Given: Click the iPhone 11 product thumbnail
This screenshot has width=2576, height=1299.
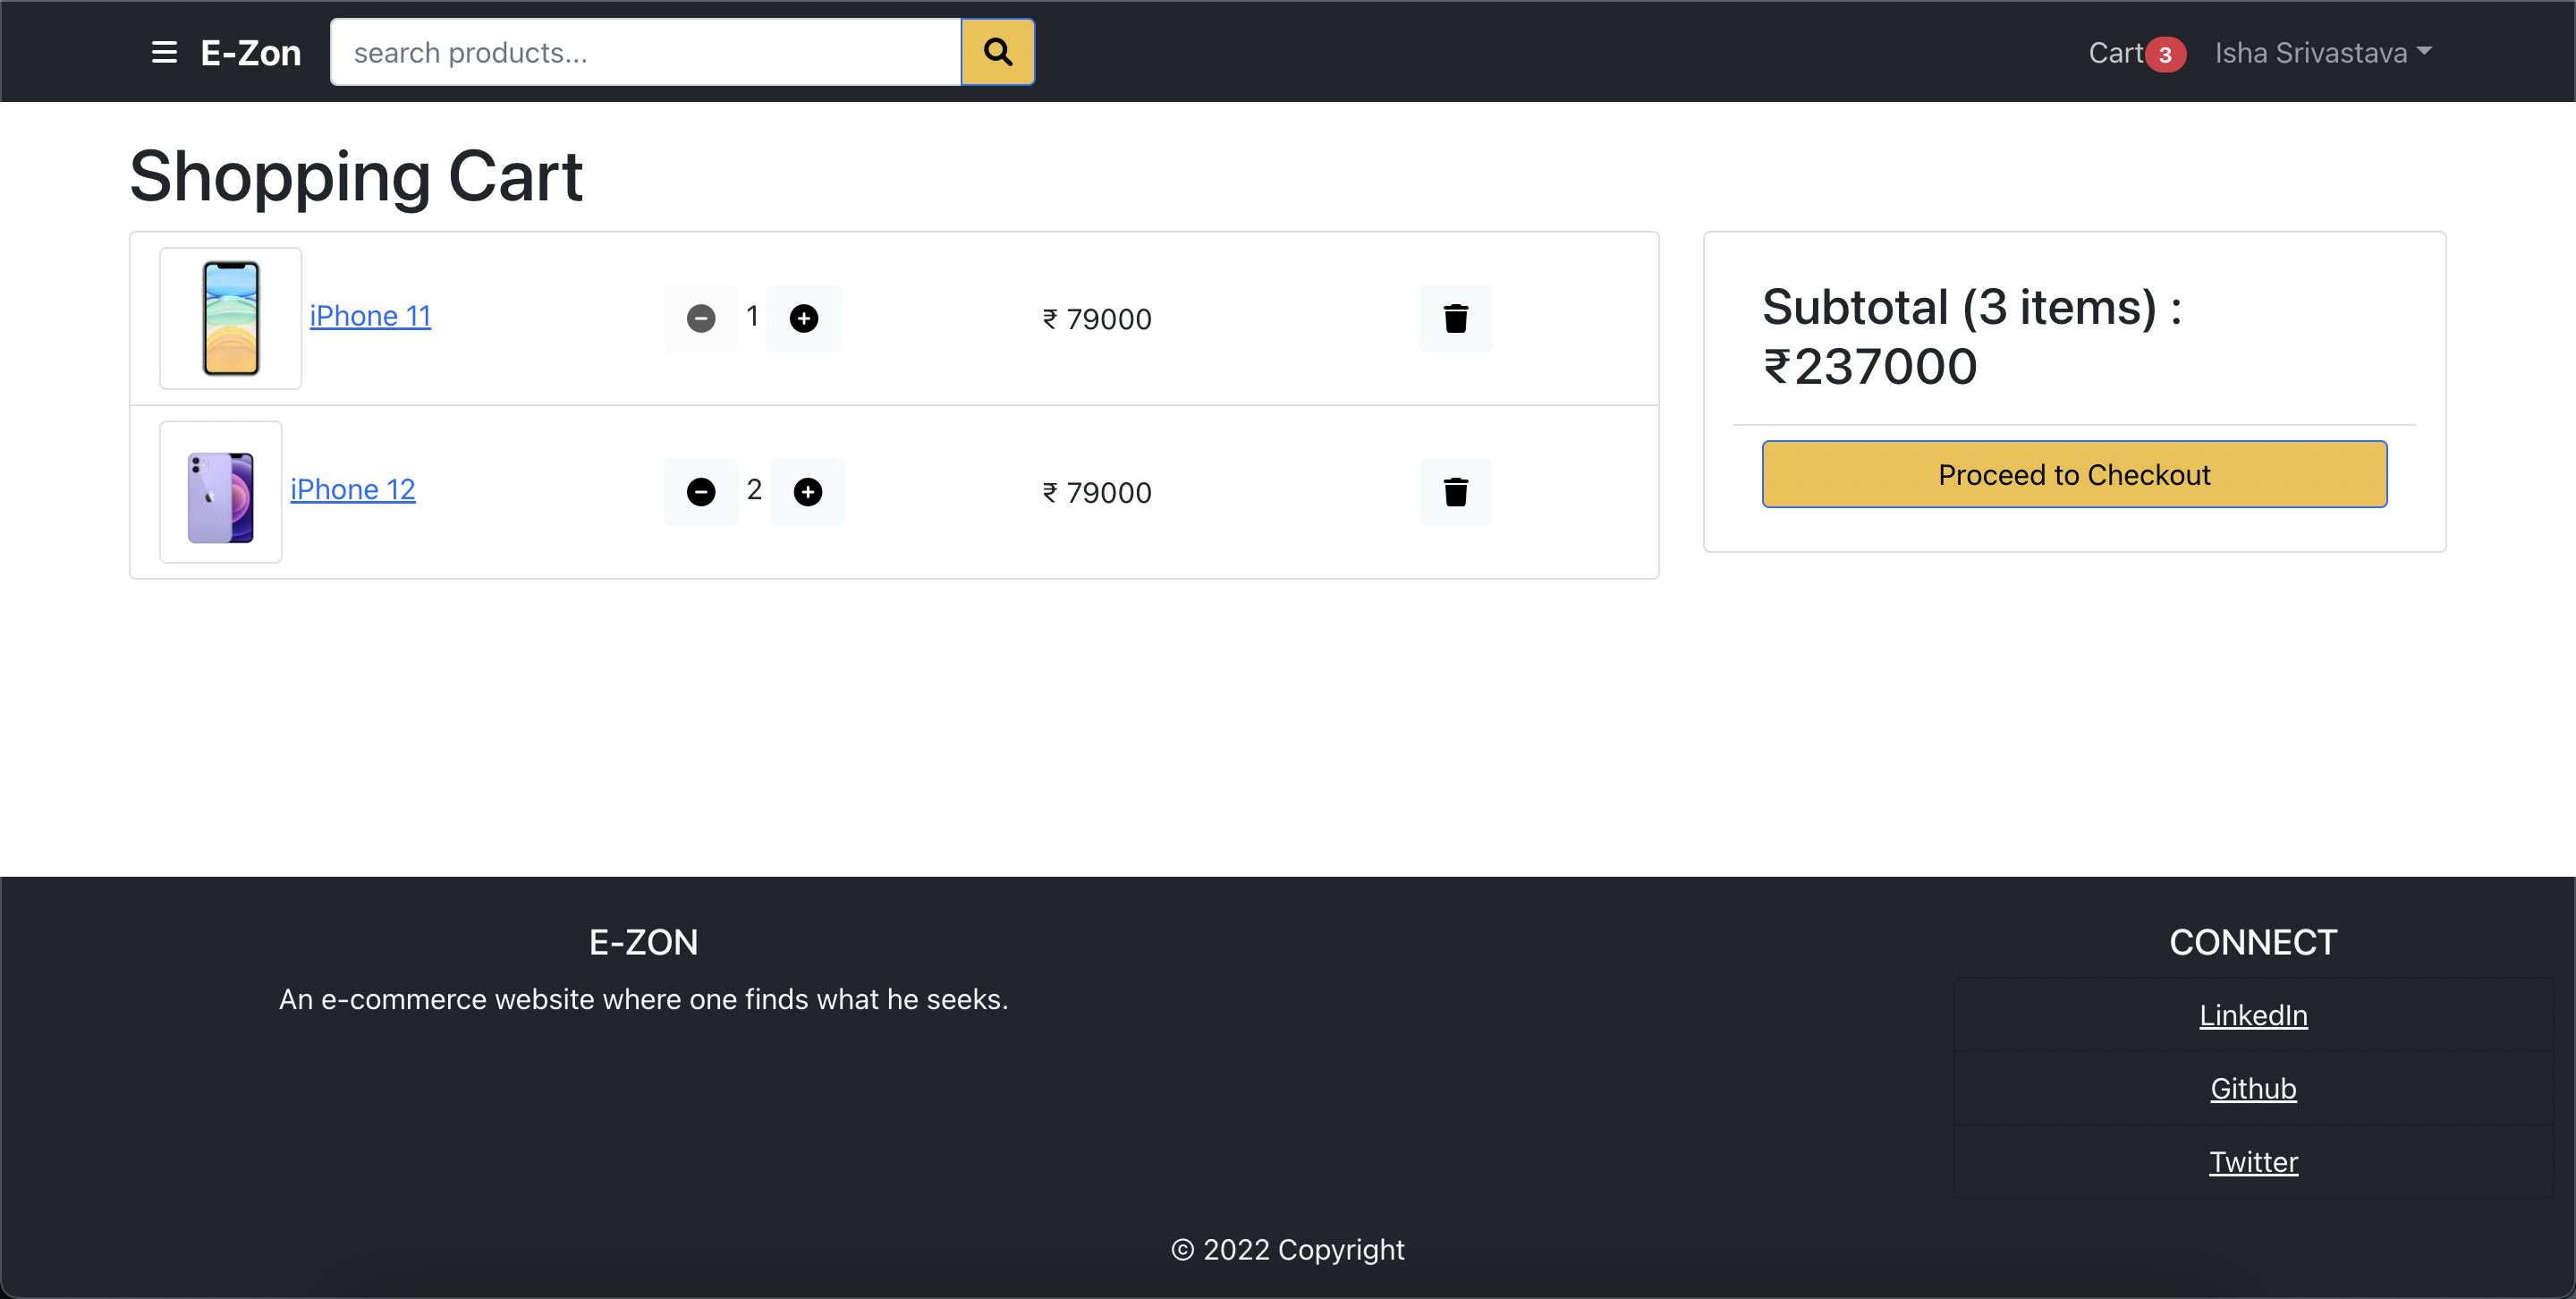Looking at the screenshot, I should (x=230, y=318).
